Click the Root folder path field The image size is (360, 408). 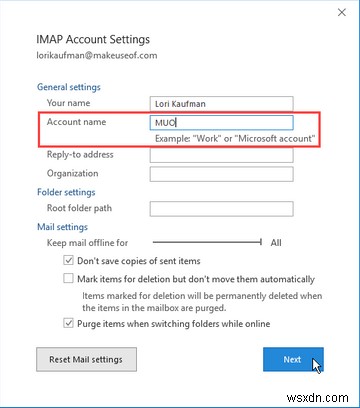point(222,209)
